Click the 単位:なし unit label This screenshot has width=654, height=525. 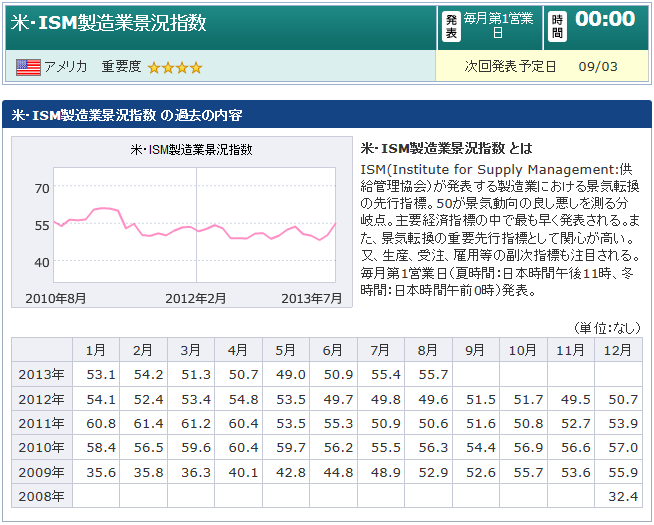click(607, 328)
